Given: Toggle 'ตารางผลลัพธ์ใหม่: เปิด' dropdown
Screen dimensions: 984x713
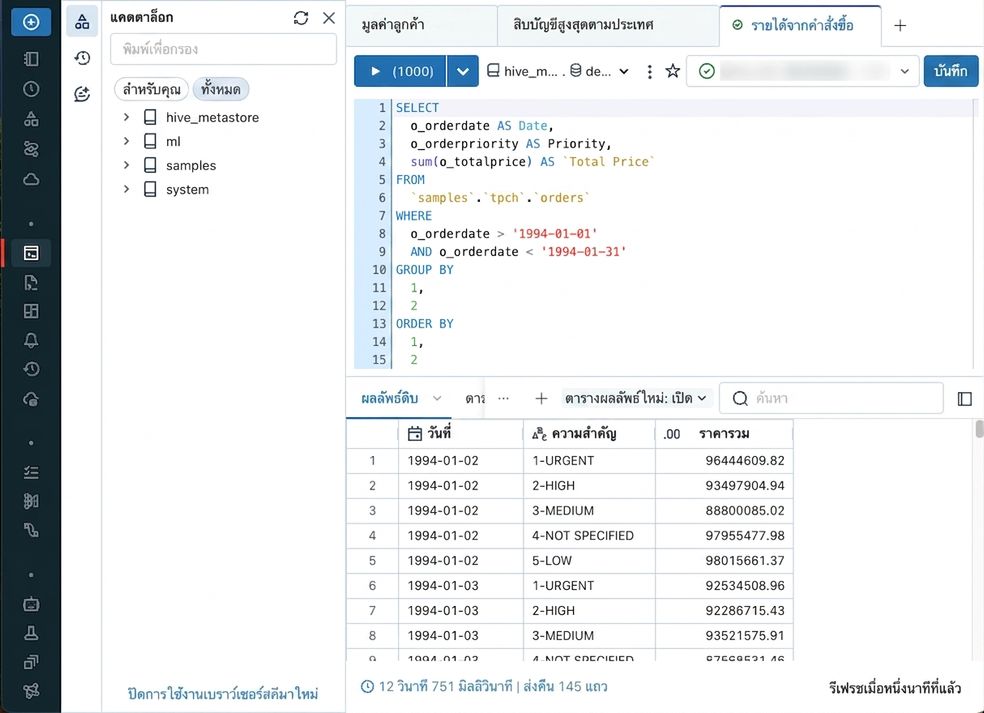Looking at the screenshot, I should (636, 398).
